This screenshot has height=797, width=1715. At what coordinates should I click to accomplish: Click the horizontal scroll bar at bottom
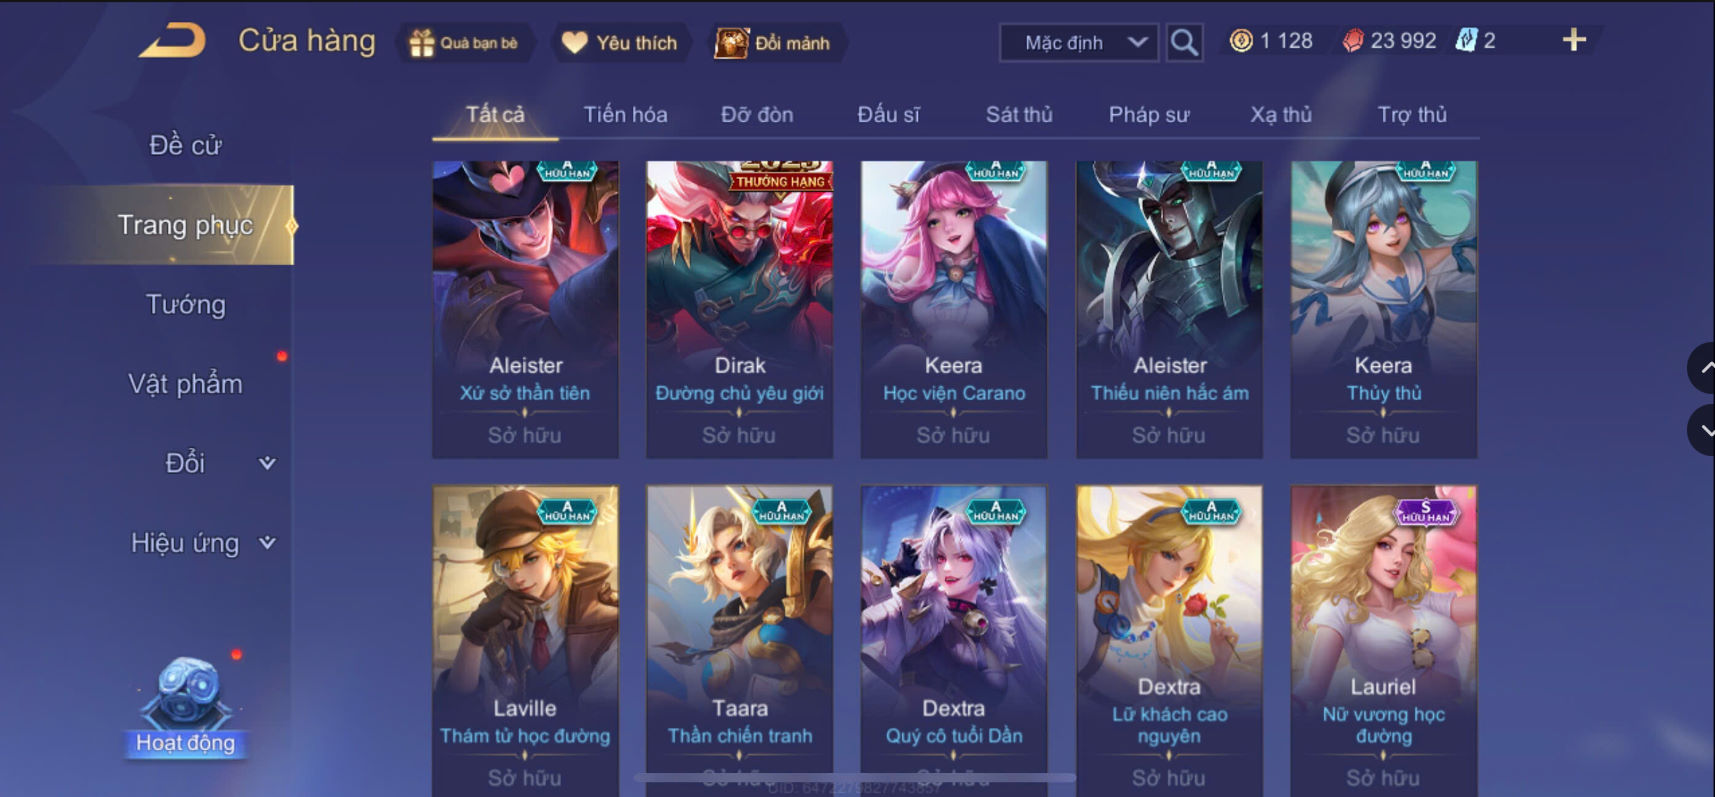click(x=855, y=777)
